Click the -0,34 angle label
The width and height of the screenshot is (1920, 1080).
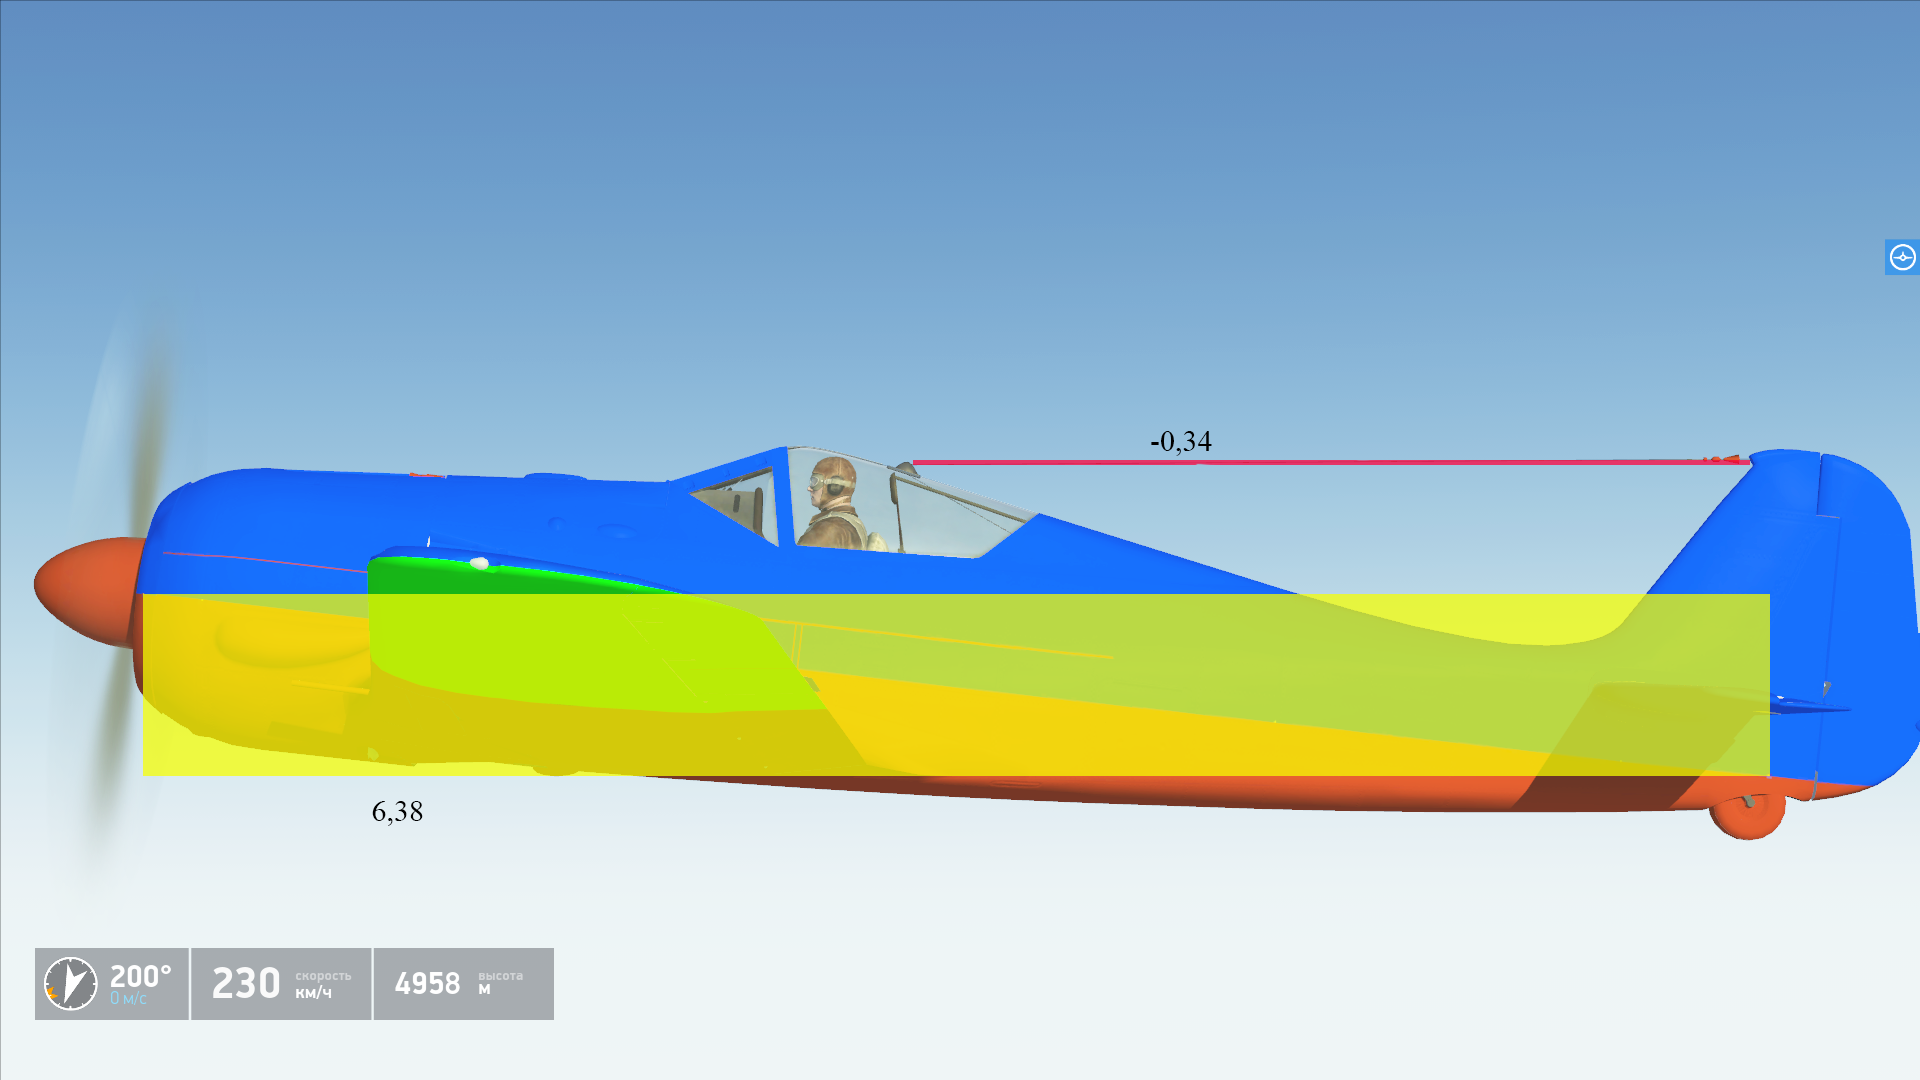1181,442
